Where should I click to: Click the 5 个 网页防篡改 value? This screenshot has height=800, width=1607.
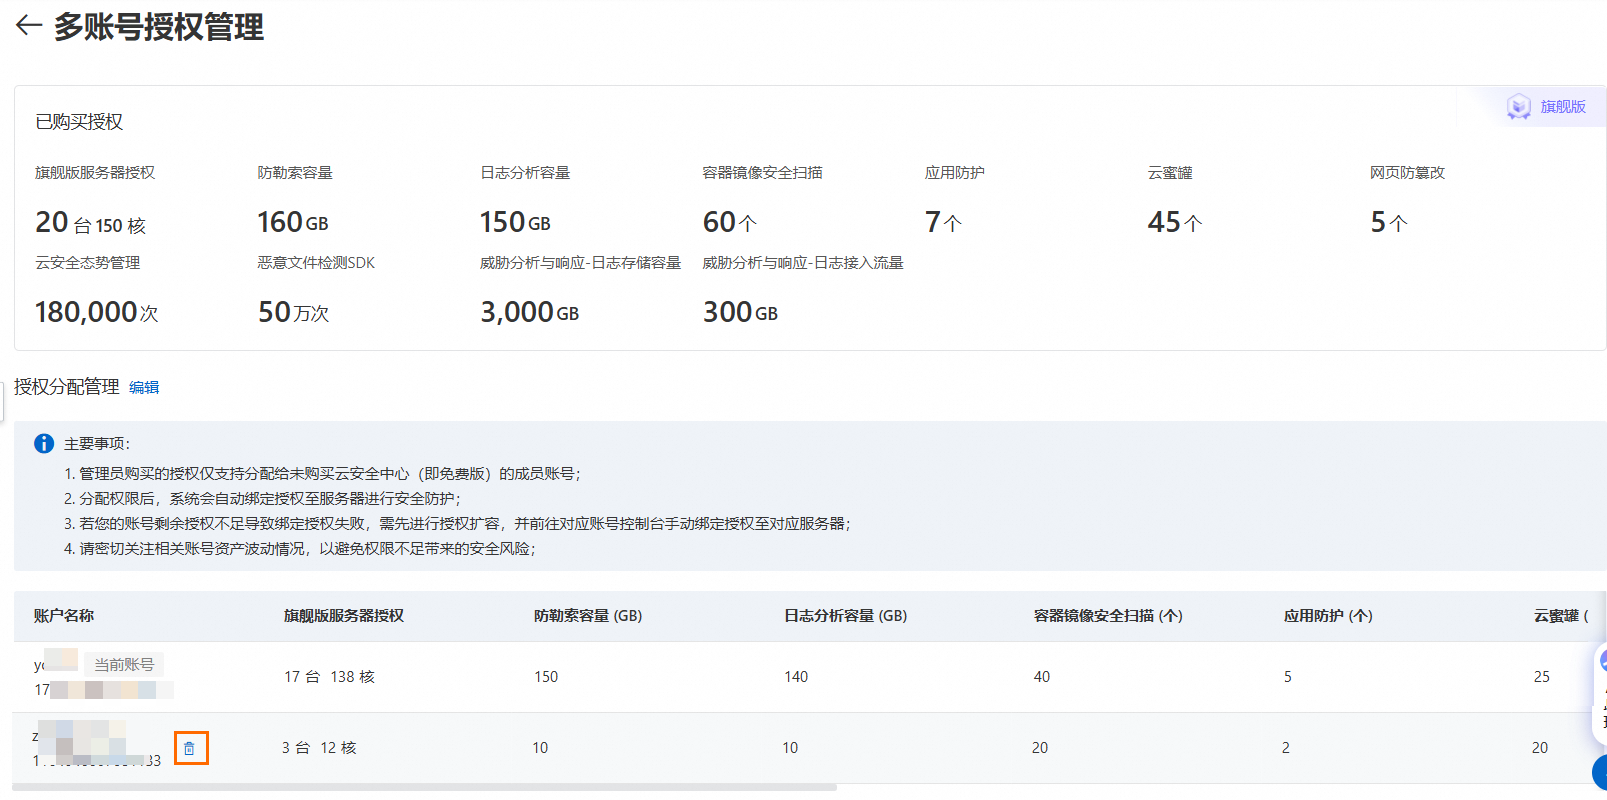tap(1389, 223)
